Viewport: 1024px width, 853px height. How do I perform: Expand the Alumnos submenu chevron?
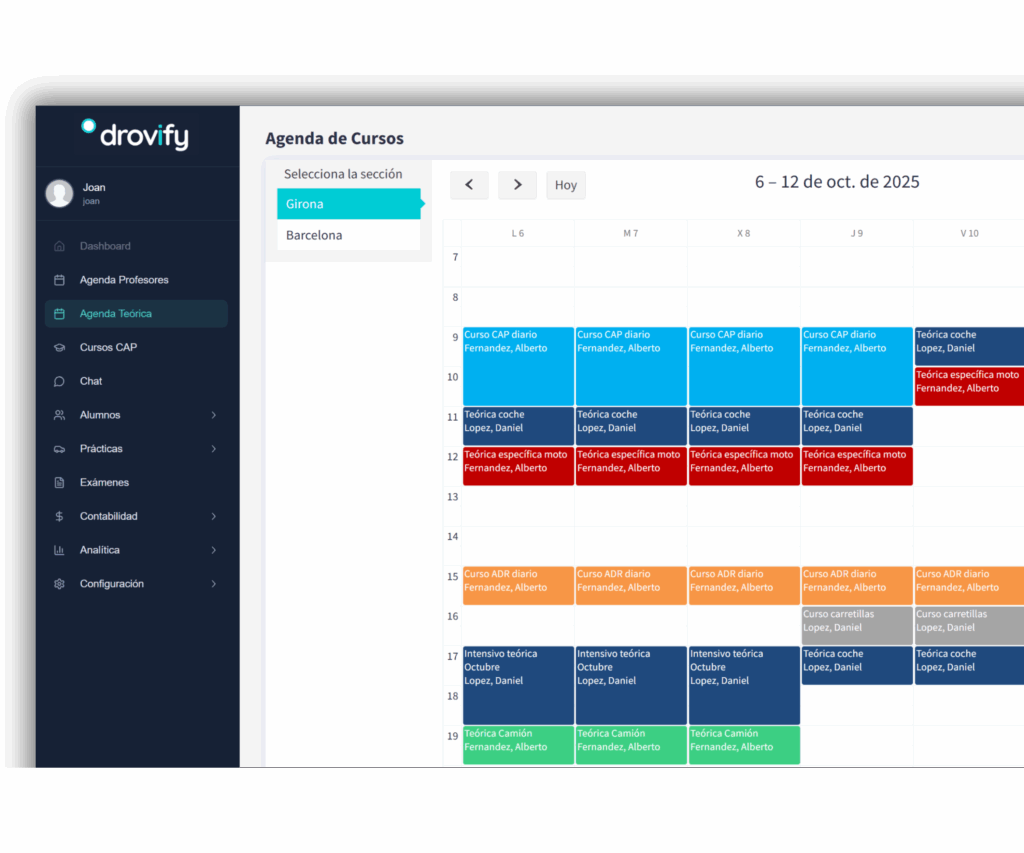pos(214,415)
